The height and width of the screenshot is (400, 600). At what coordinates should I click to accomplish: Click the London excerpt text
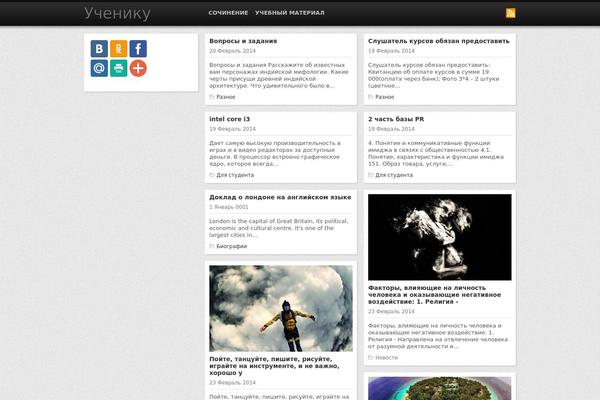pos(279,228)
